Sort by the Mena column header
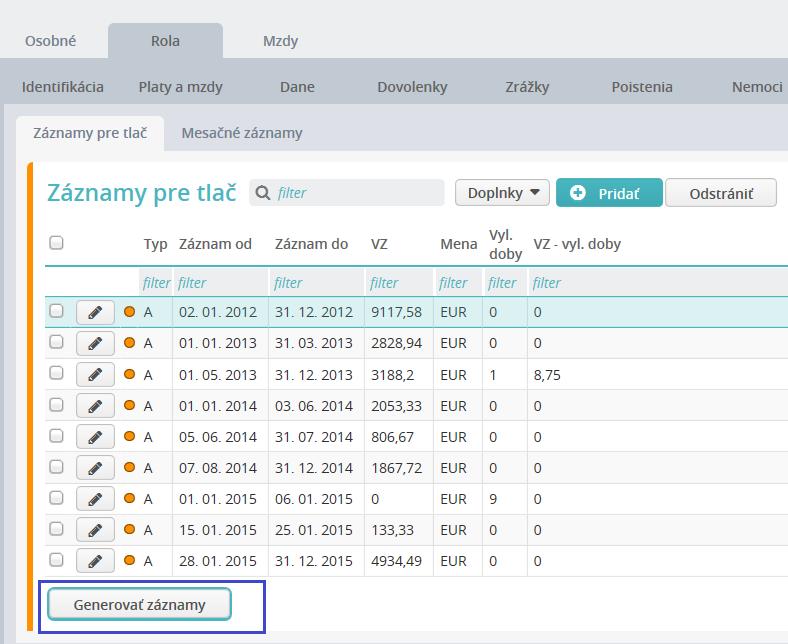This screenshot has height=644, width=788. (458, 244)
